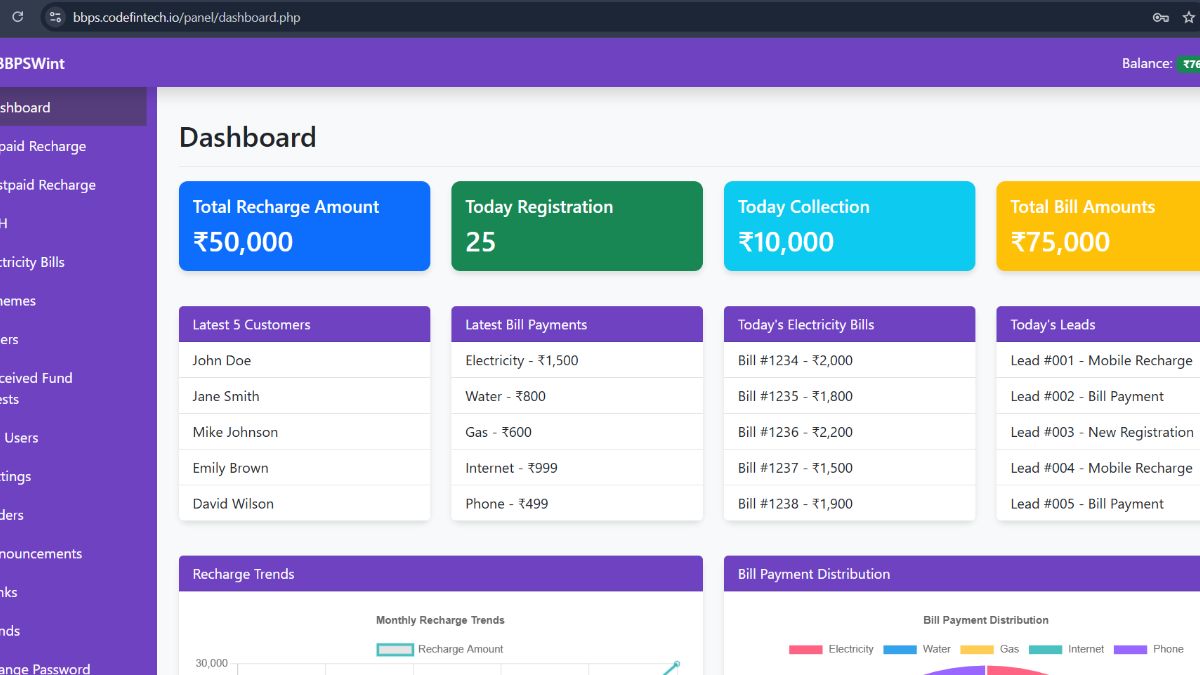Hide the Internet slice via its legend
1200x675 pixels.
point(1066,648)
